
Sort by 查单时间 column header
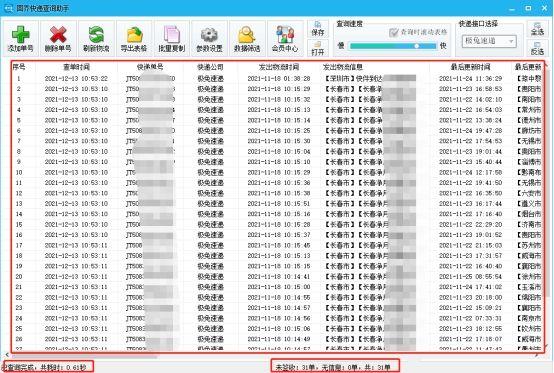click(76, 67)
